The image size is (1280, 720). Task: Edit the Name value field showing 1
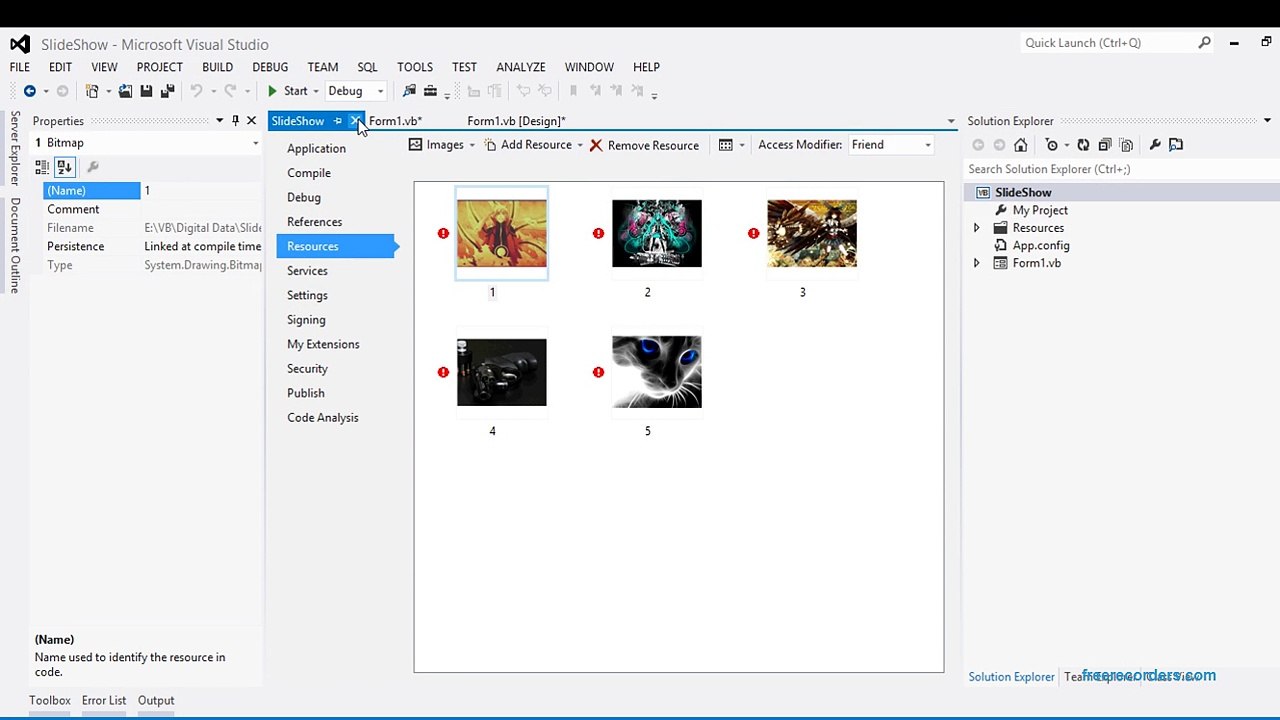point(202,190)
